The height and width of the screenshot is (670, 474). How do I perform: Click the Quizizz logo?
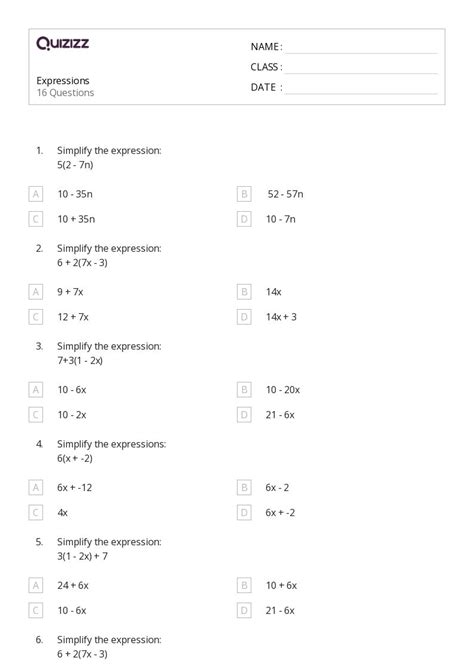62,43
